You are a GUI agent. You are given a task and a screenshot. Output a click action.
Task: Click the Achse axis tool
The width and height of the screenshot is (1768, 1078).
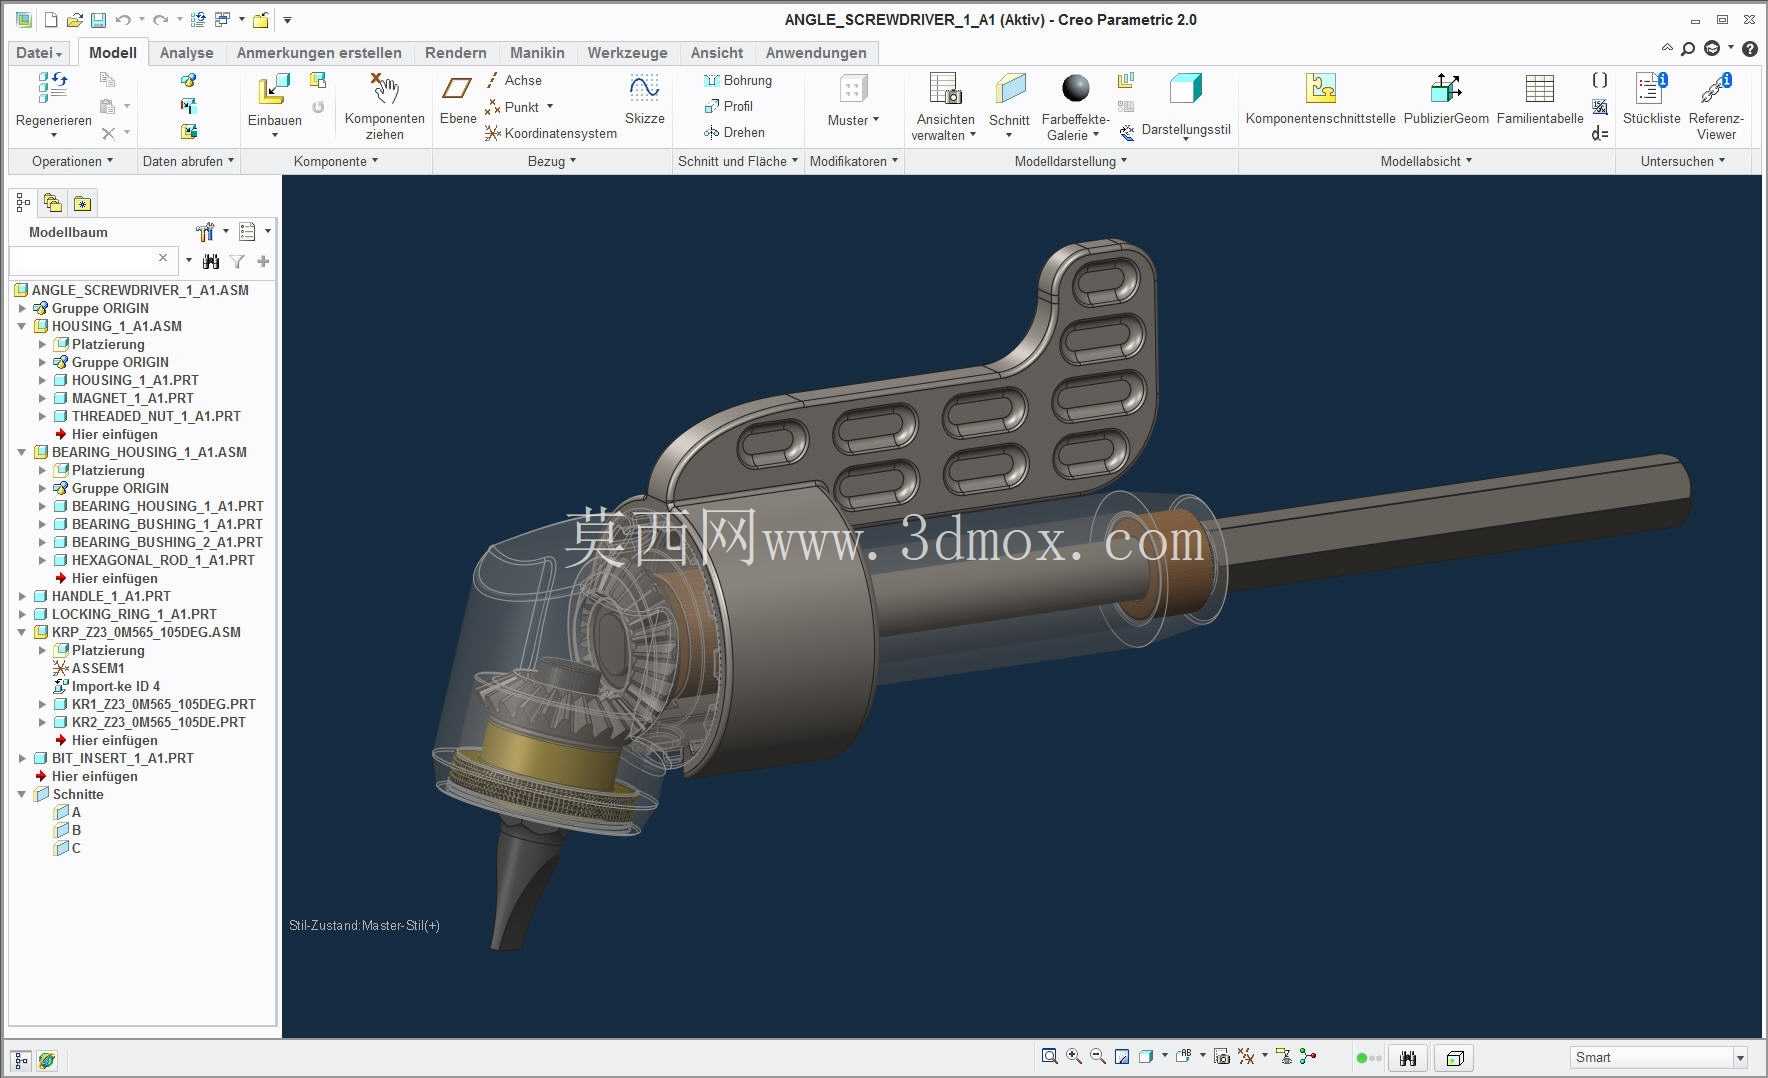513,80
